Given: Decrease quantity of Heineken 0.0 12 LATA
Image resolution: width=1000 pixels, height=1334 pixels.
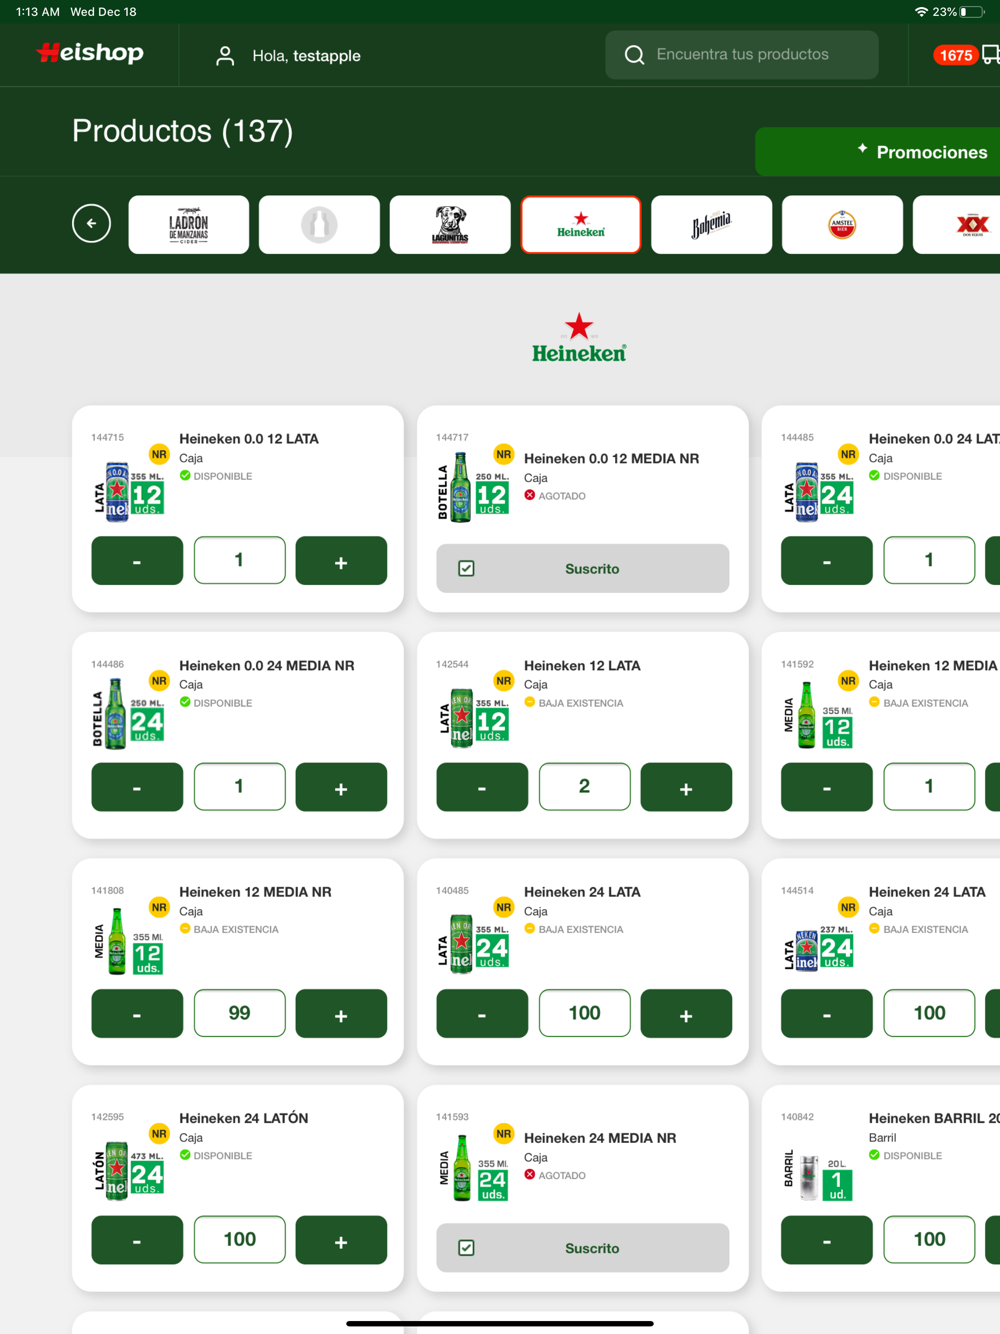Looking at the screenshot, I should pos(137,561).
